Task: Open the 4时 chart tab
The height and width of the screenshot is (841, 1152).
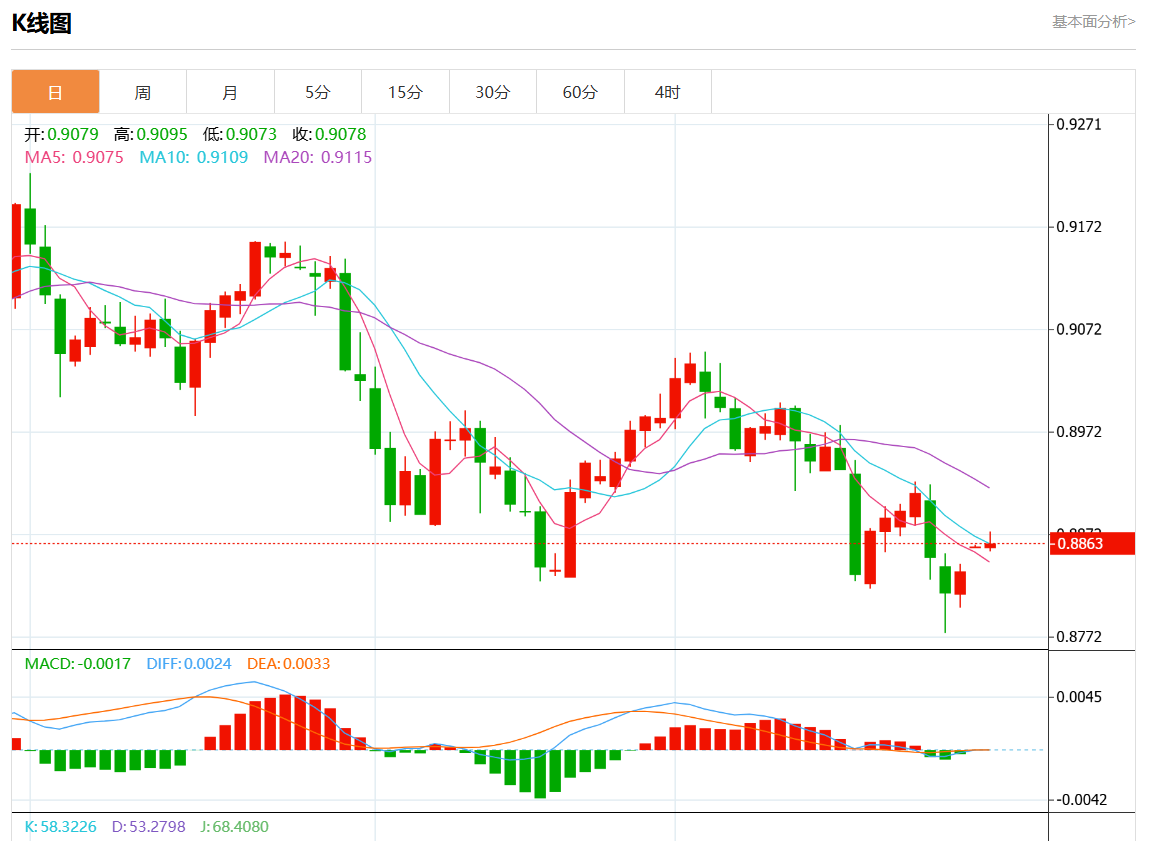Action: coord(667,92)
